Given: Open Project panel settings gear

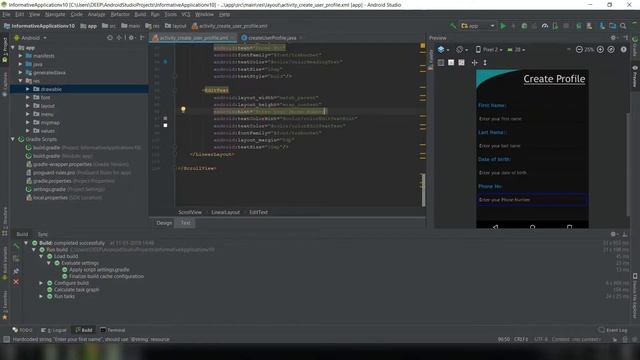Looking at the screenshot, I should pos(131,38).
